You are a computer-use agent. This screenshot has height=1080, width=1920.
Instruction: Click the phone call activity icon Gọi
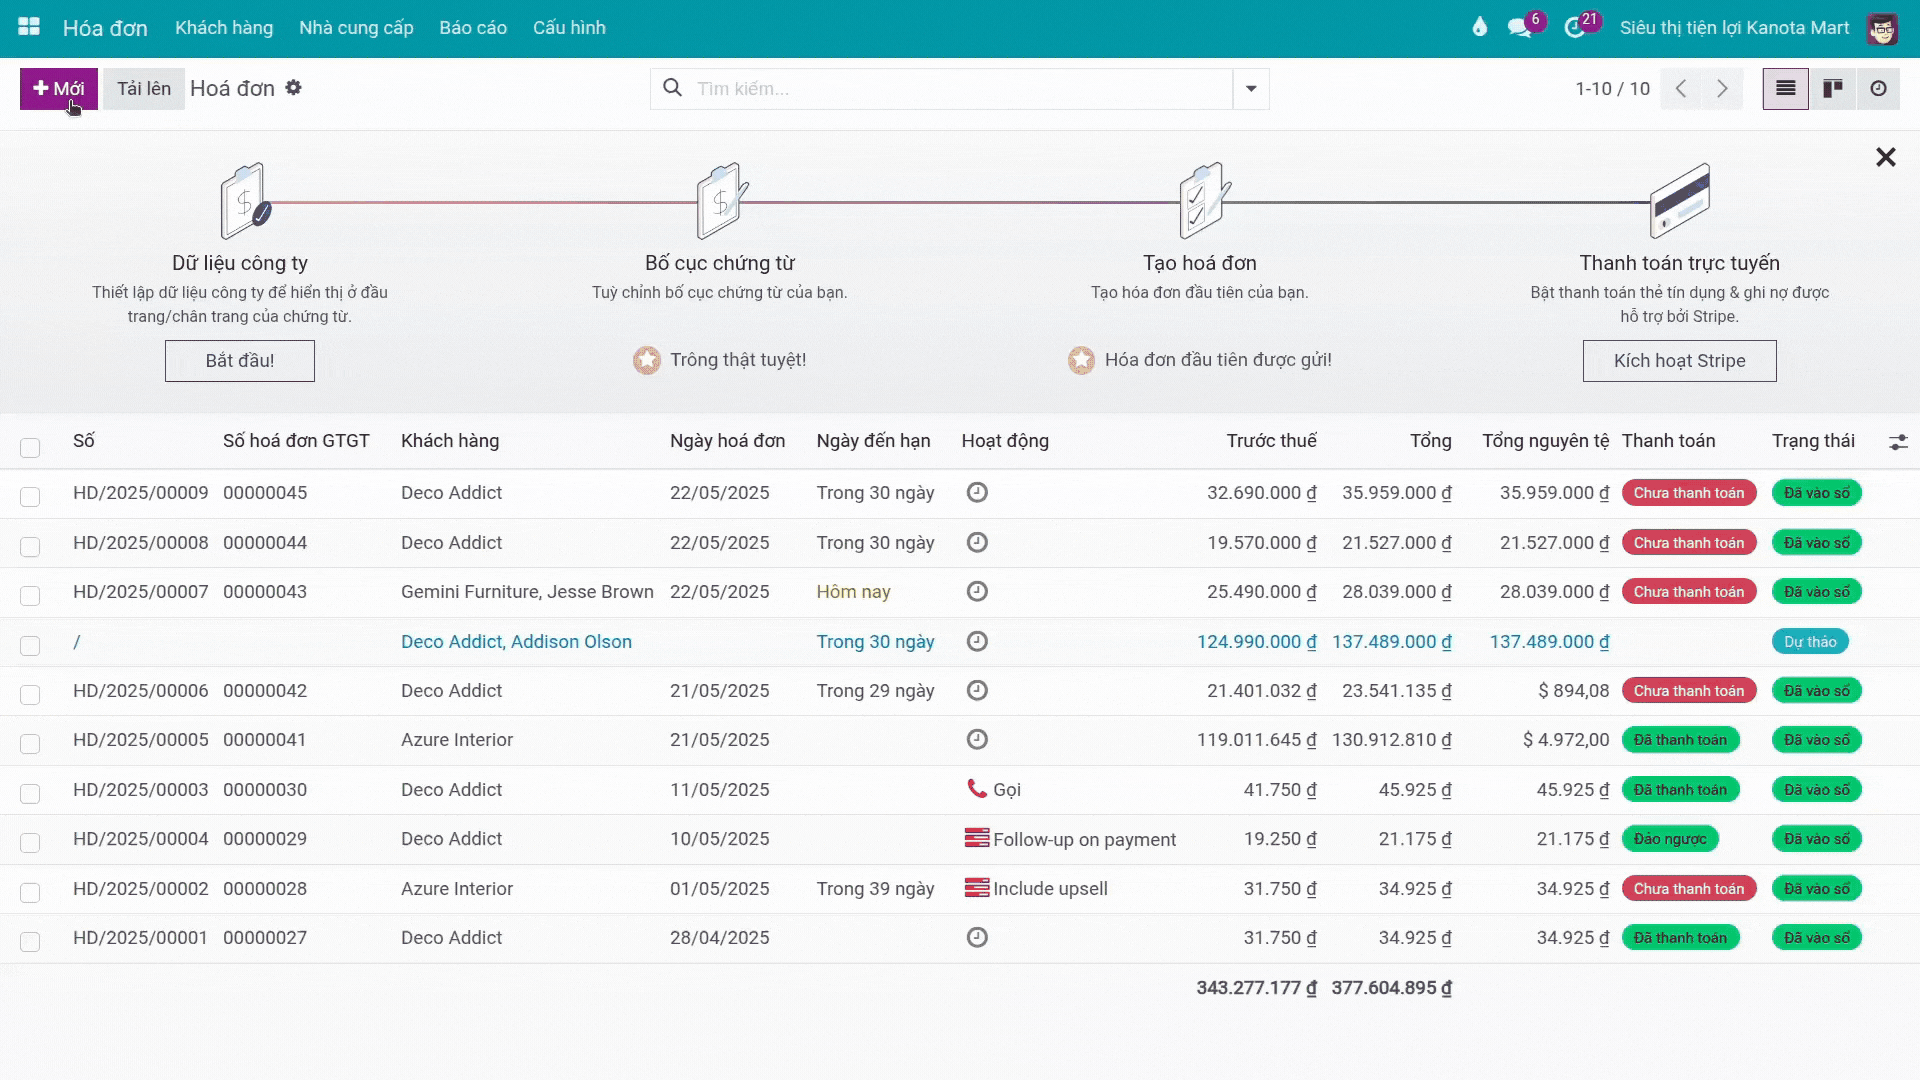tap(977, 789)
